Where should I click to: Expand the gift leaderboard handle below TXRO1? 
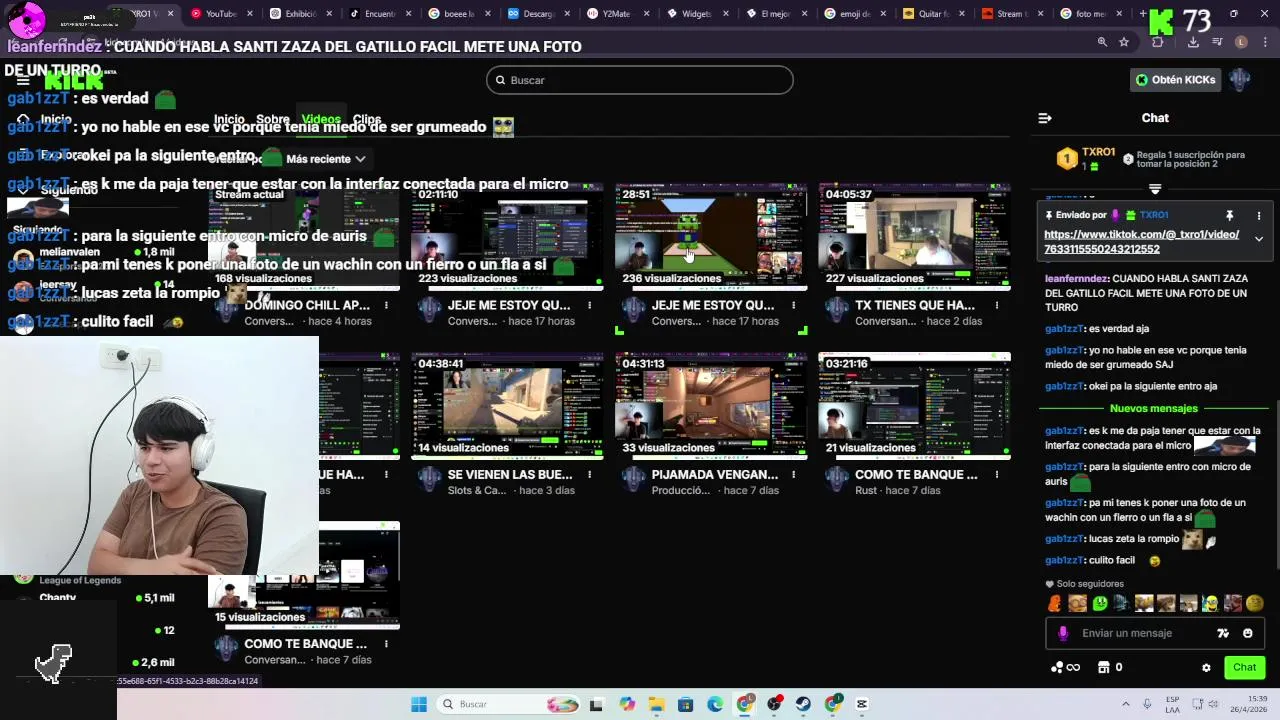click(x=1155, y=189)
